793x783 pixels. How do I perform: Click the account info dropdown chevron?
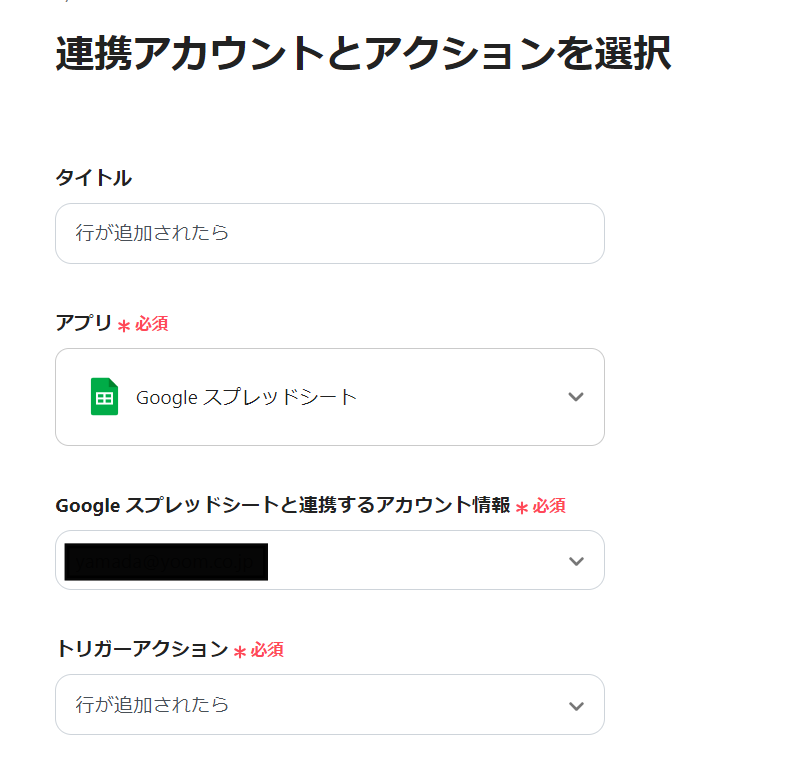pos(575,561)
